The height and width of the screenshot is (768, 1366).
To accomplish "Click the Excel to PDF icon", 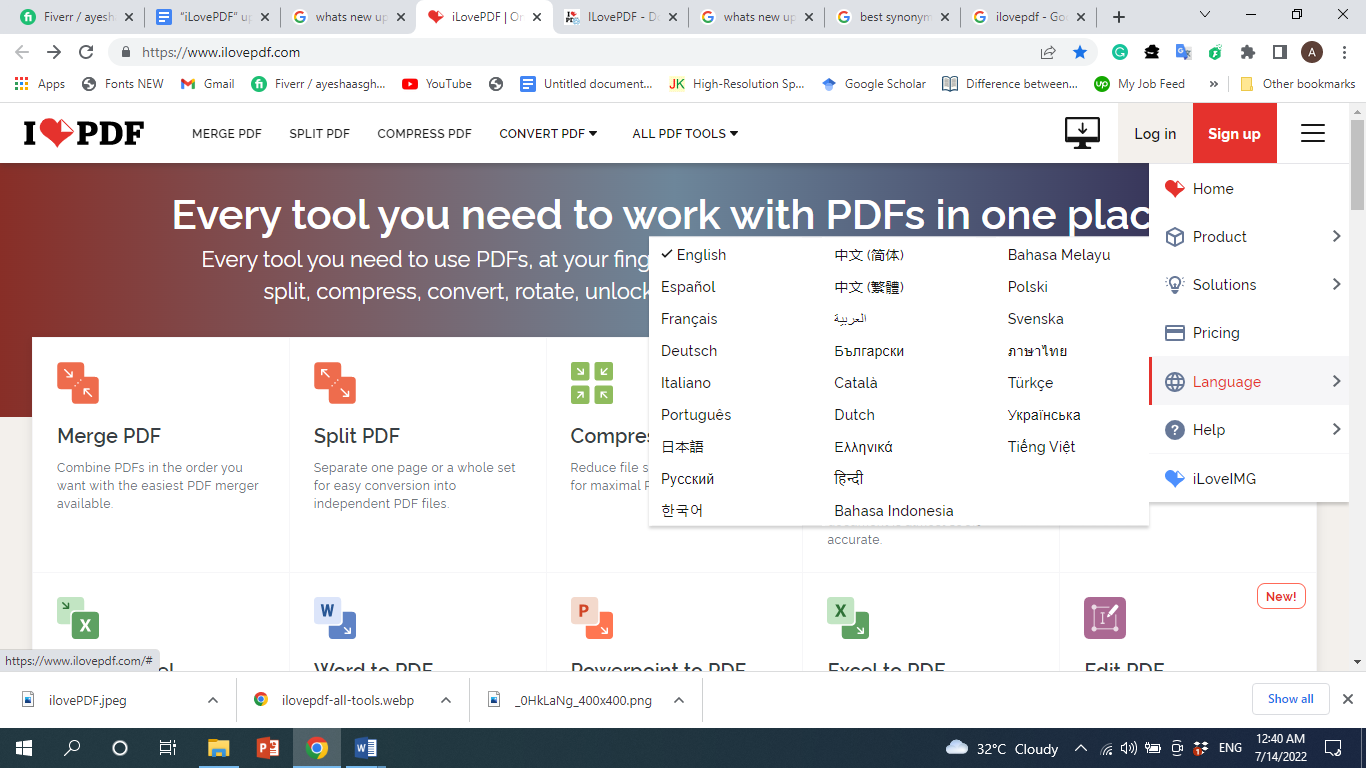I will (x=848, y=618).
